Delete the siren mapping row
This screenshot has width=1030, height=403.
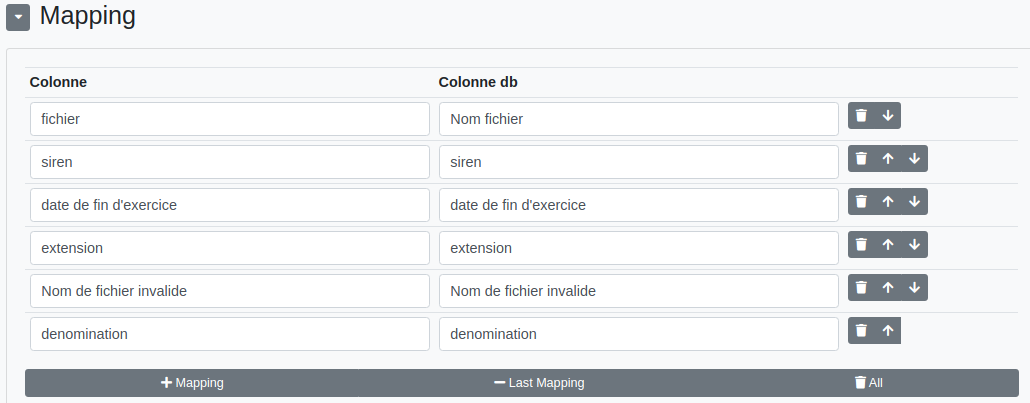(x=861, y=159)
